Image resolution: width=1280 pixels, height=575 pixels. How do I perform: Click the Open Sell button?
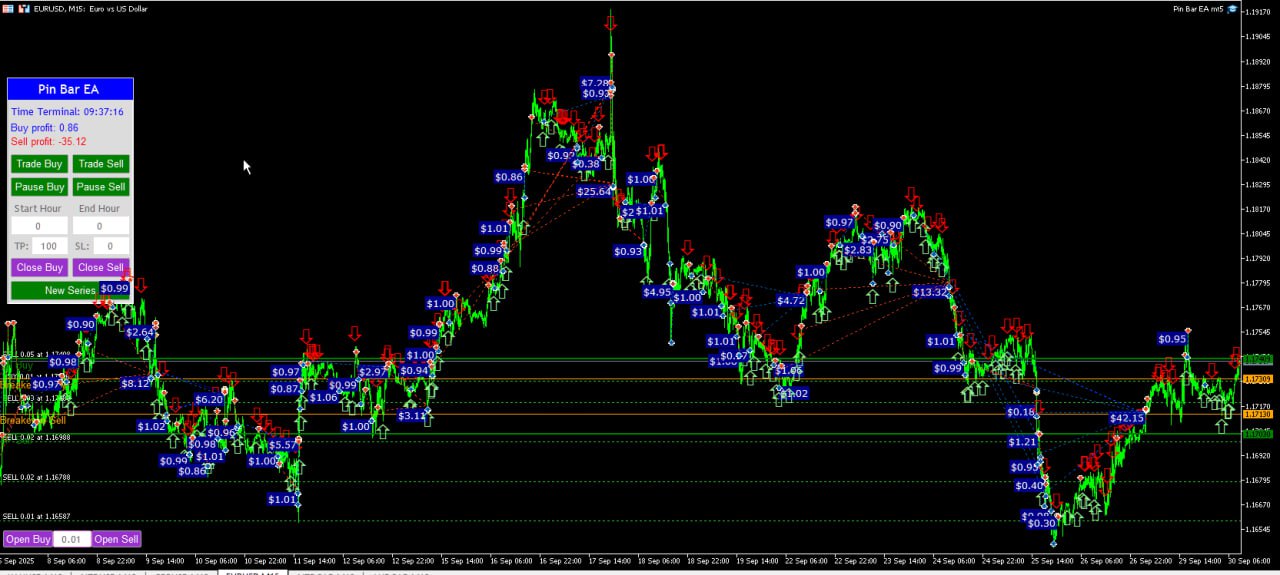pos(116,539)
